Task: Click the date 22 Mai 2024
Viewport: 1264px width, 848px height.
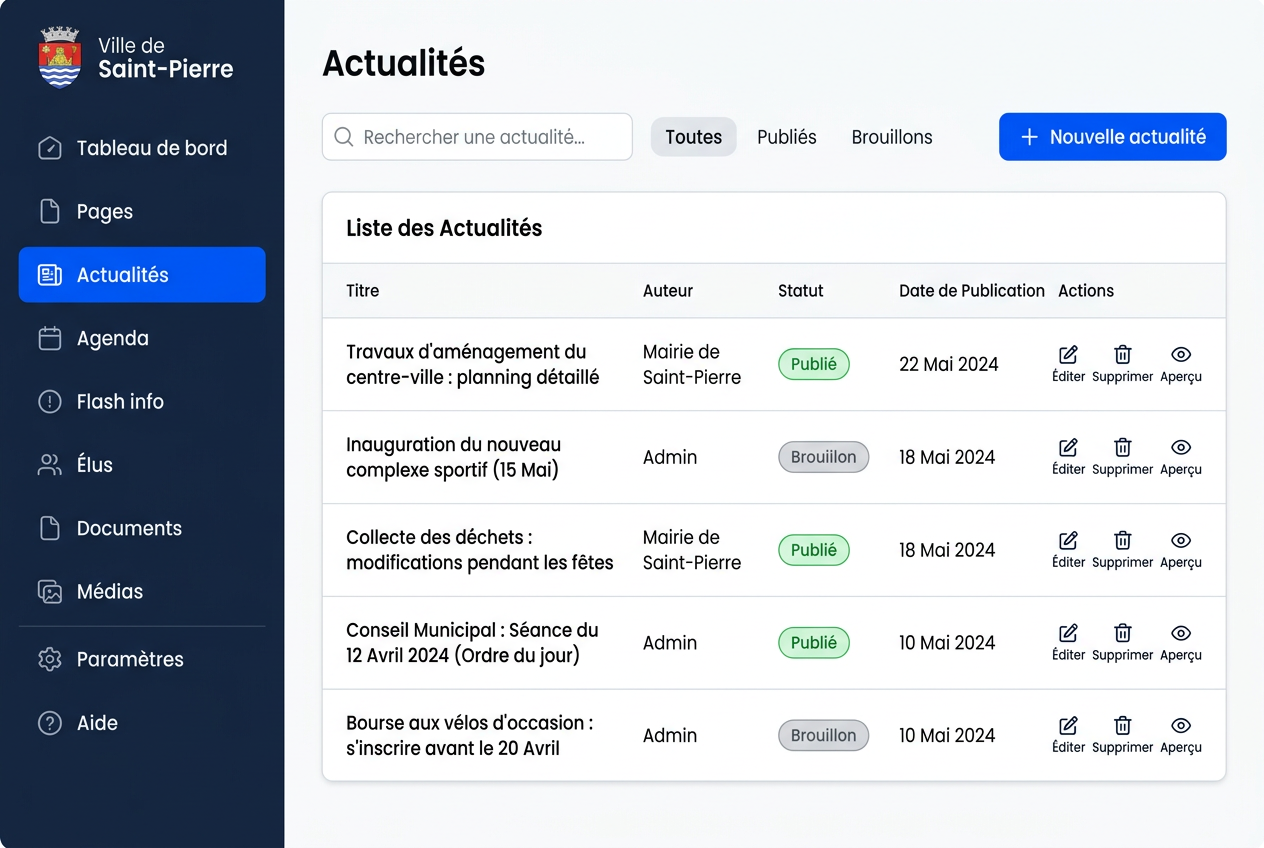Action: coord(949,364)
